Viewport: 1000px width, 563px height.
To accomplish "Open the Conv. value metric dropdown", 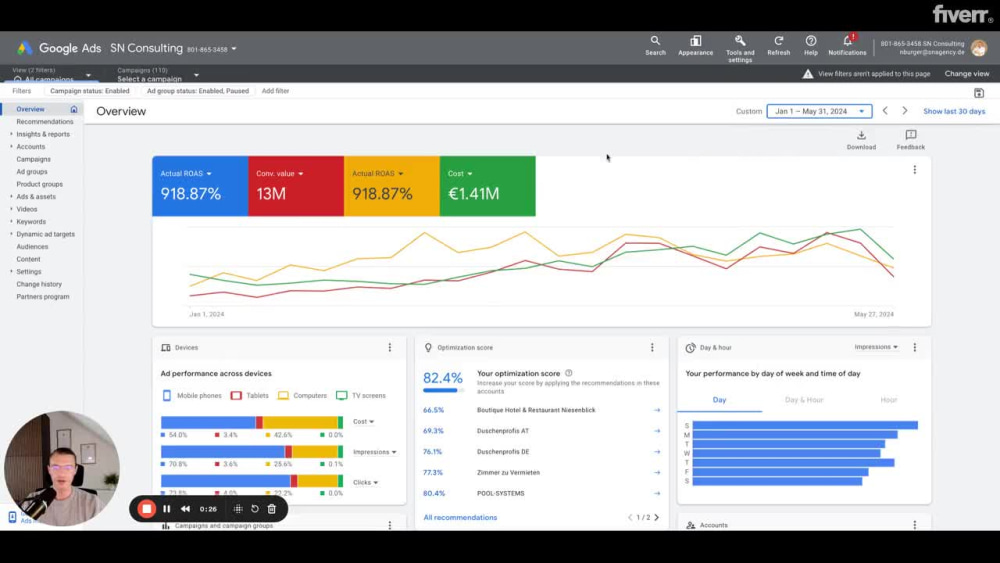I will (280, 173).
